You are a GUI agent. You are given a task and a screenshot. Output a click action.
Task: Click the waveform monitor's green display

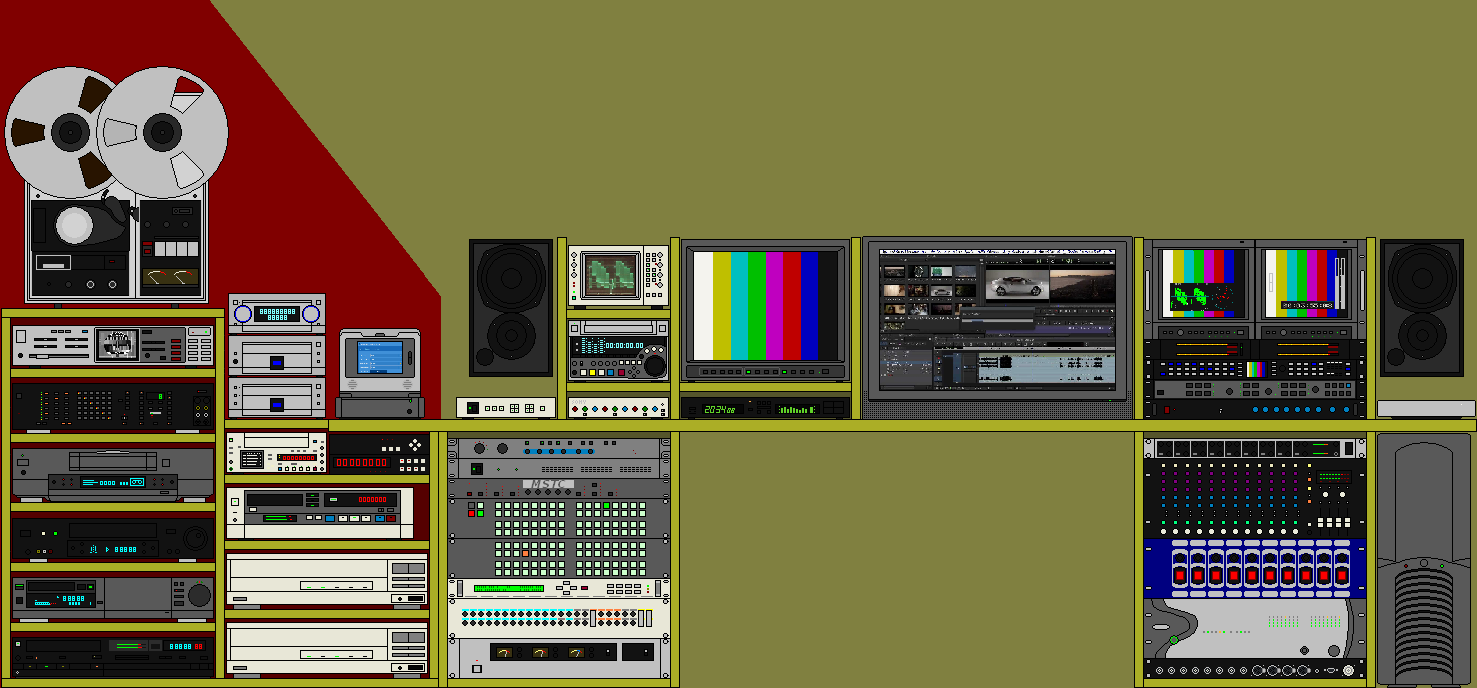[611, 275]
